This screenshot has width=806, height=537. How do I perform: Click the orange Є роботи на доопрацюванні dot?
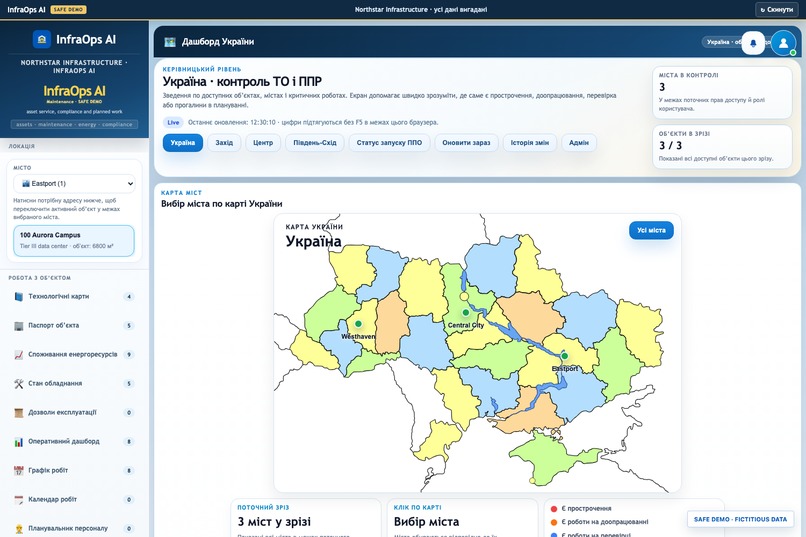554,522
